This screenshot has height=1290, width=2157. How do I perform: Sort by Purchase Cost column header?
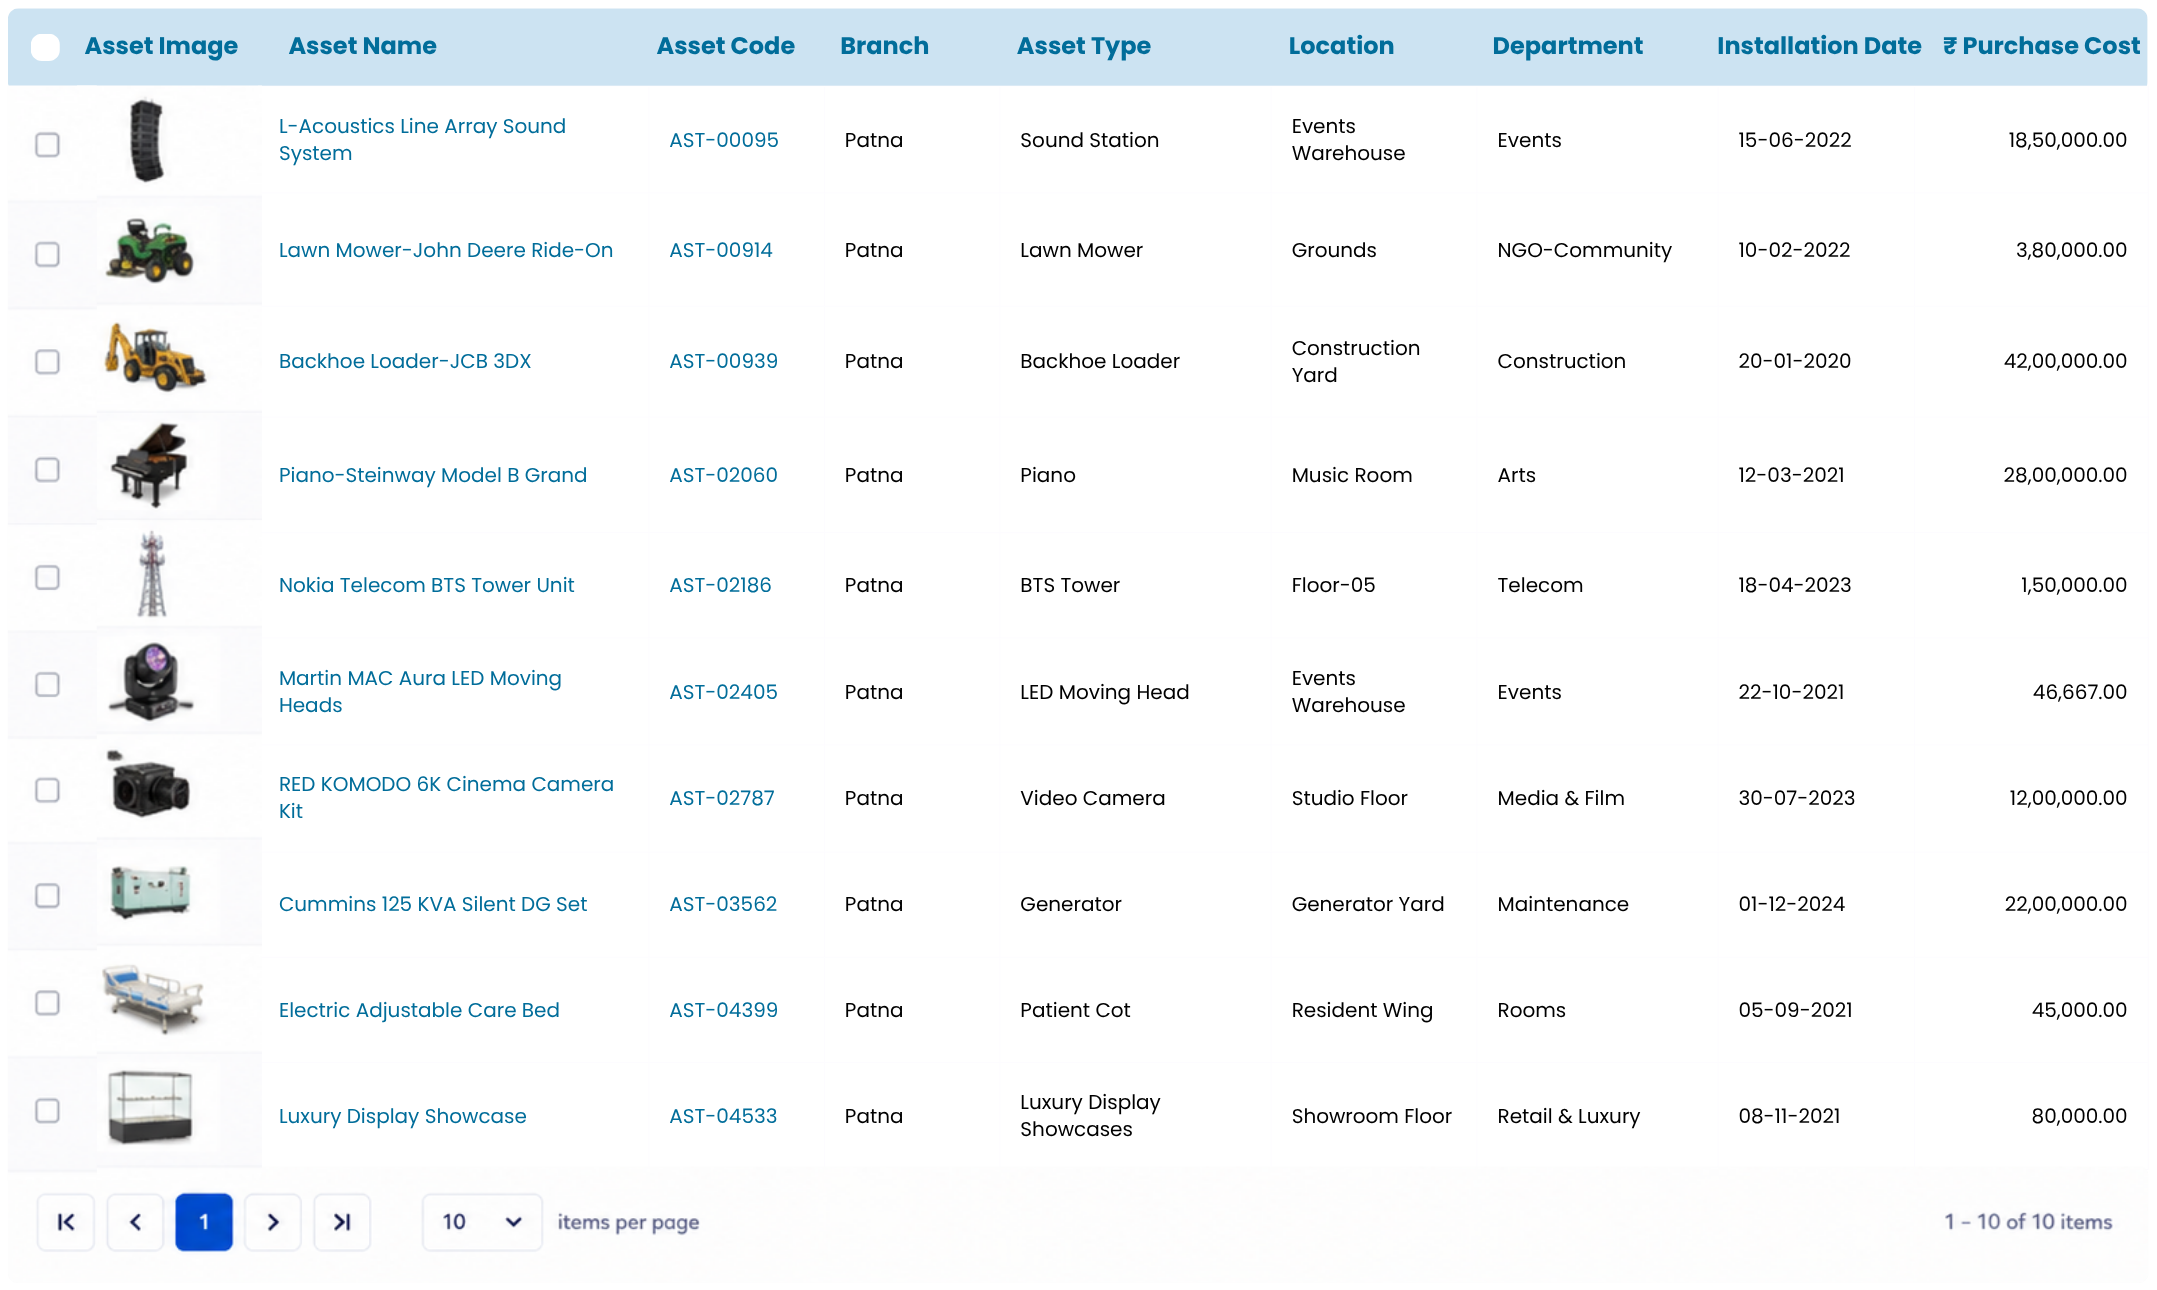(2041, 46)
